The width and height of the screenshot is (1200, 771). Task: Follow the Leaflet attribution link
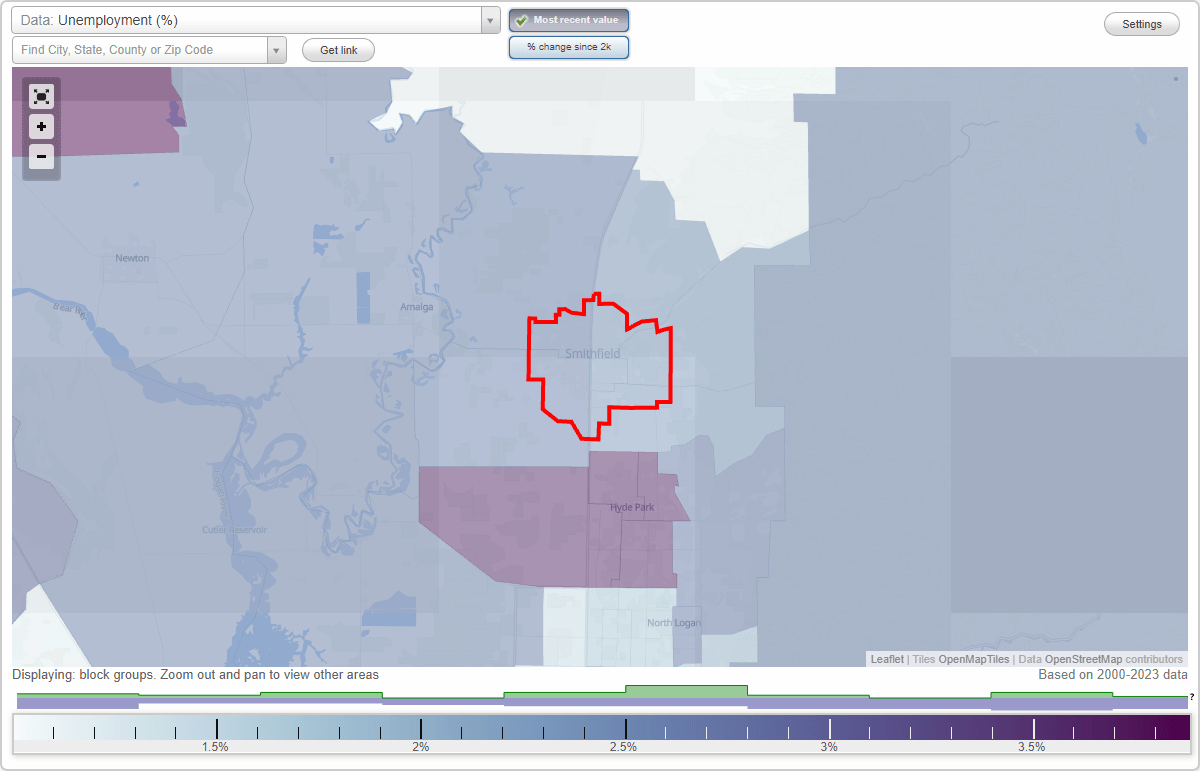[x=887, y=659]
